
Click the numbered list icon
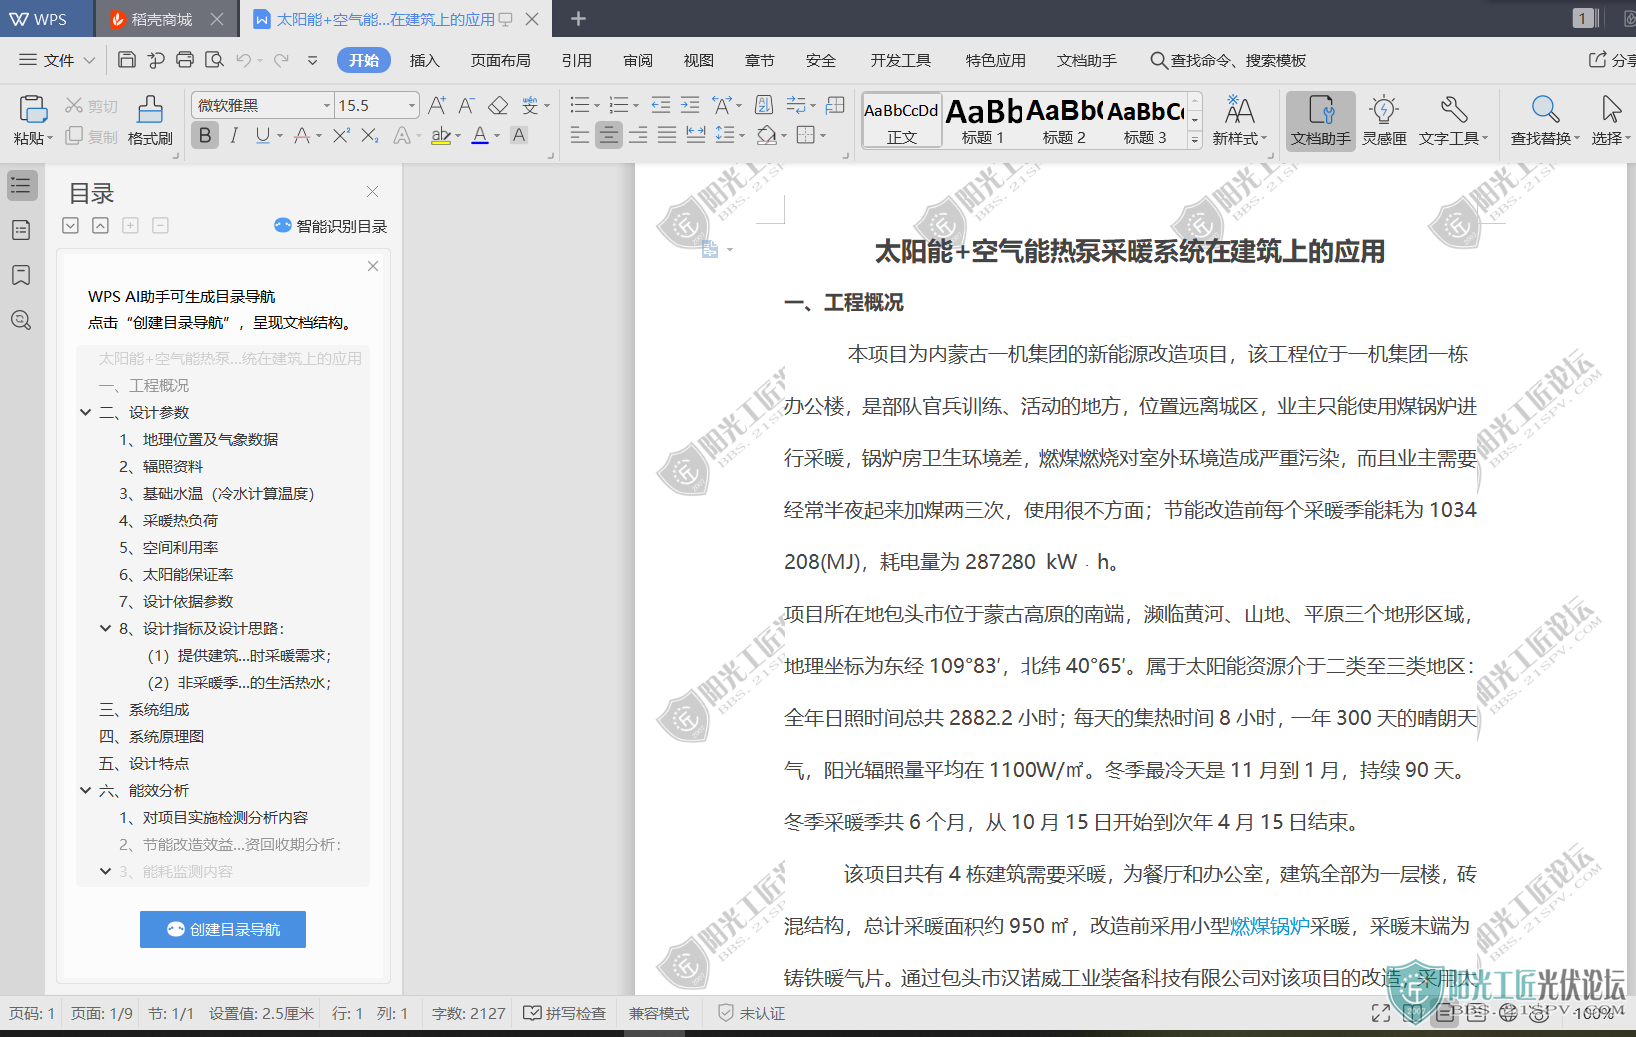point(619,105)
